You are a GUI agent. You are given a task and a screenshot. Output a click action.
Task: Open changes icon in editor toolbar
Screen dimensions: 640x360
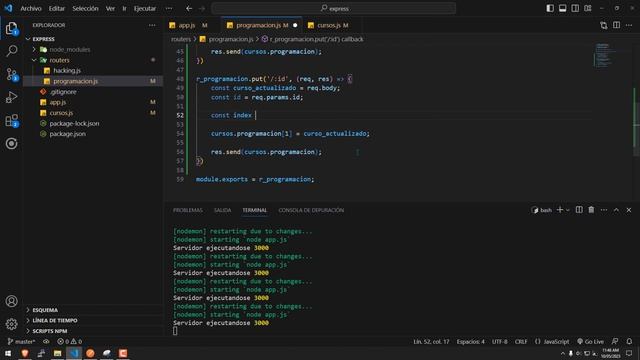[604, 25]
